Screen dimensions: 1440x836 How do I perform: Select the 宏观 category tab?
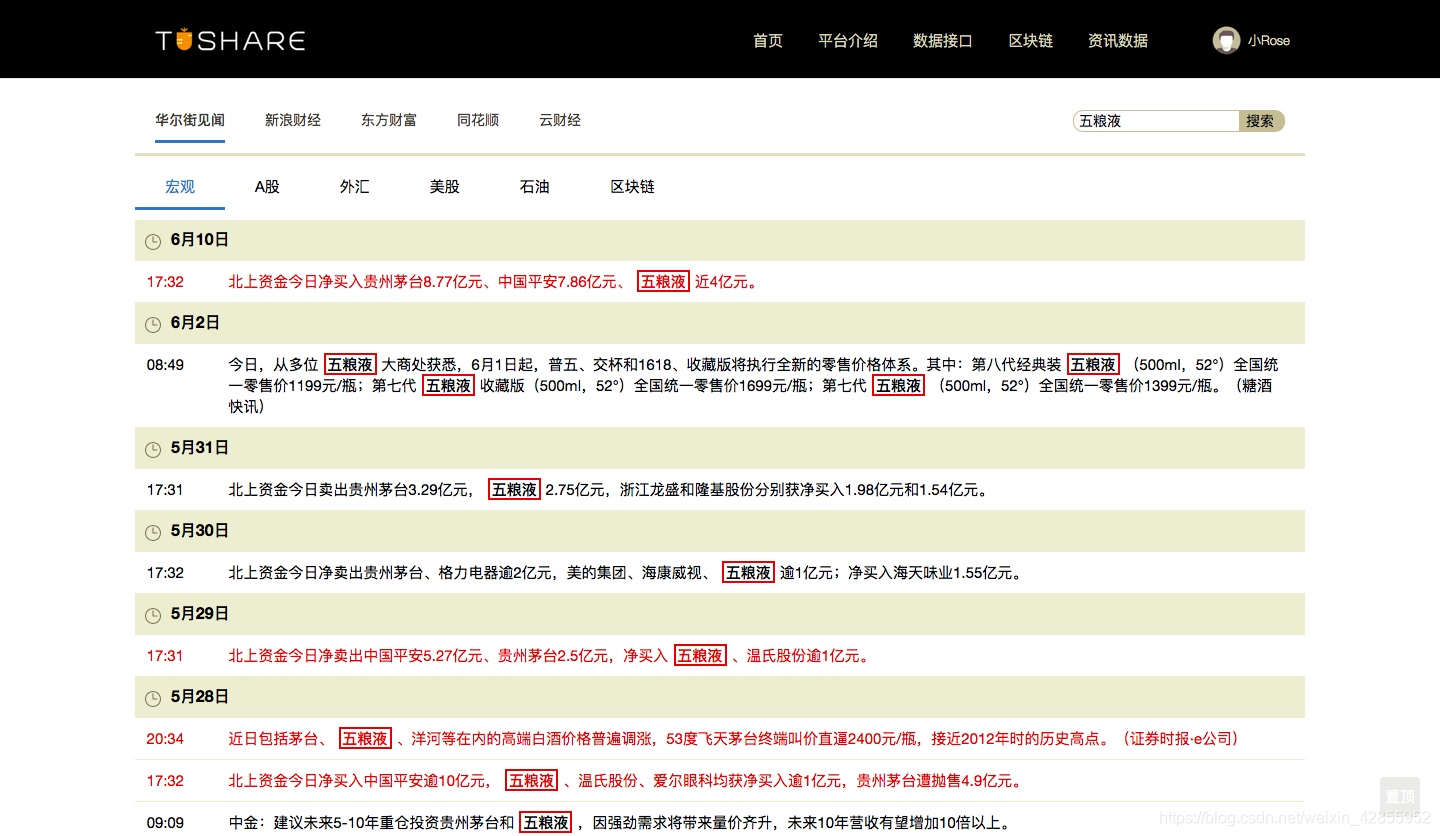click(x=180, y=187)
